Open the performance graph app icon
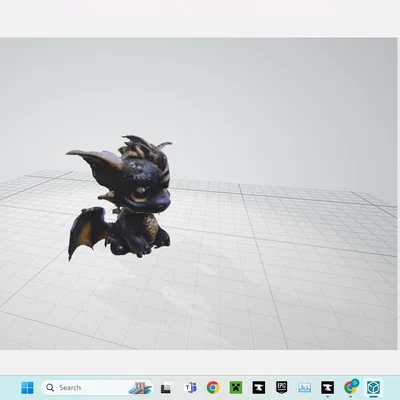Screen dimensions: 400x400 304,388
